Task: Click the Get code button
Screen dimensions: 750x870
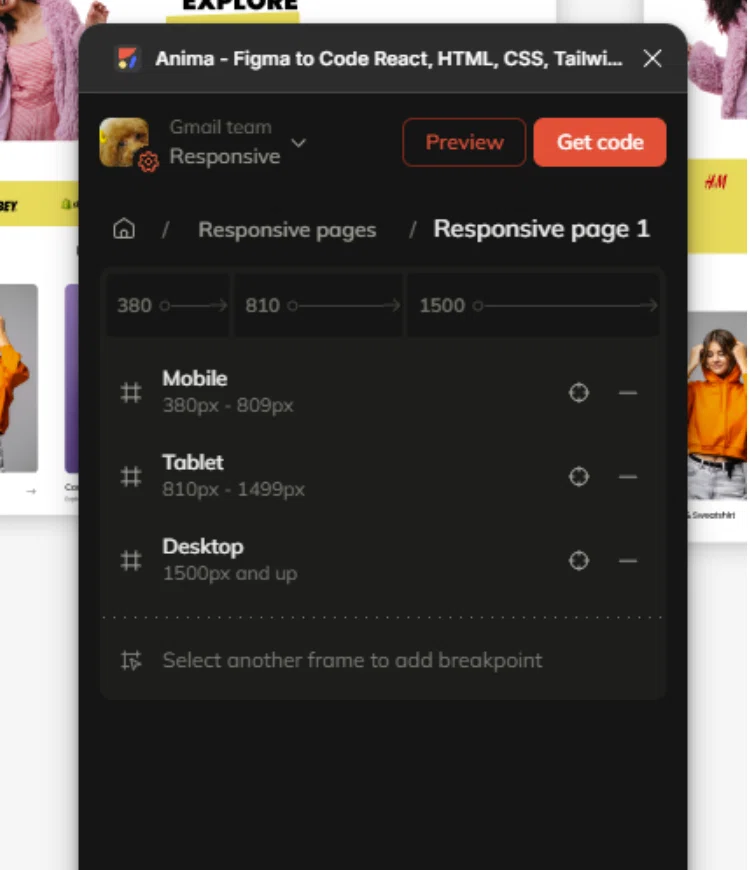Action: [x=600, y=142]
